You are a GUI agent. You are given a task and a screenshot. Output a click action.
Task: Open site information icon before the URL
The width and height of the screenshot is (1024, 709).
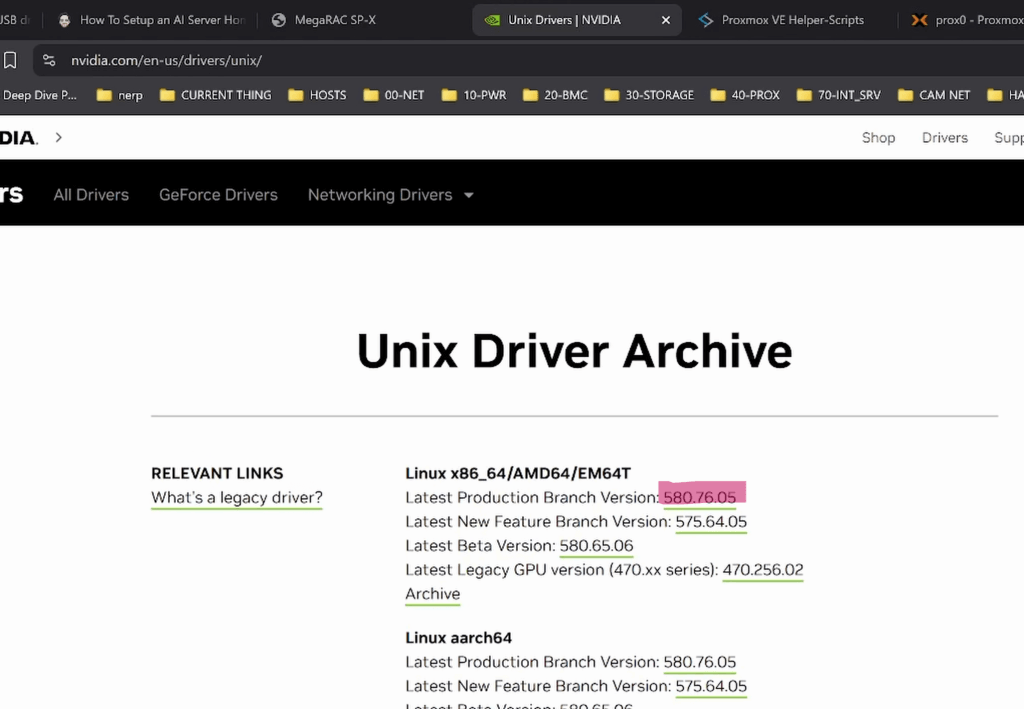pyautogui.click(x=49, y=60)
